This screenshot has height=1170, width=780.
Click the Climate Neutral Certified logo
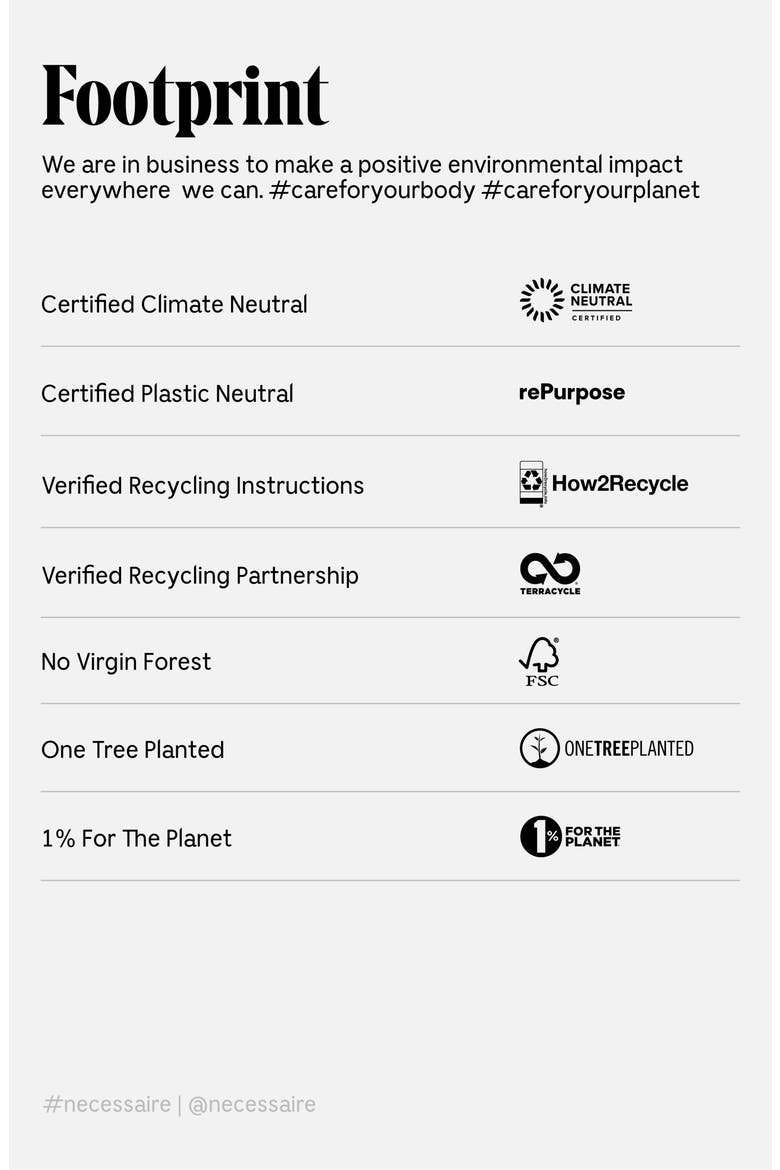pyautogui.click(x=575, y=301)
